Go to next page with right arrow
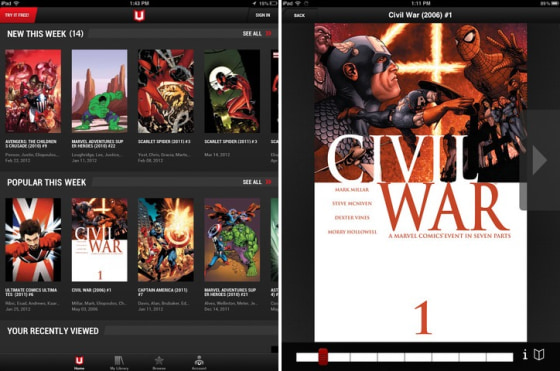The height and width of the screenshot is (371, 560). [x=539, y=160]
